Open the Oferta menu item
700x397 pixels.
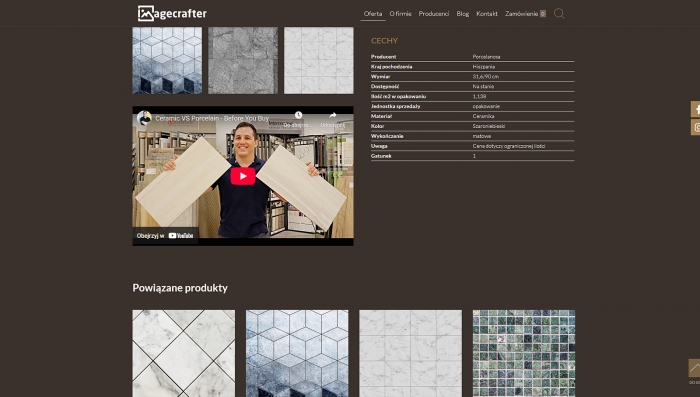373,14
